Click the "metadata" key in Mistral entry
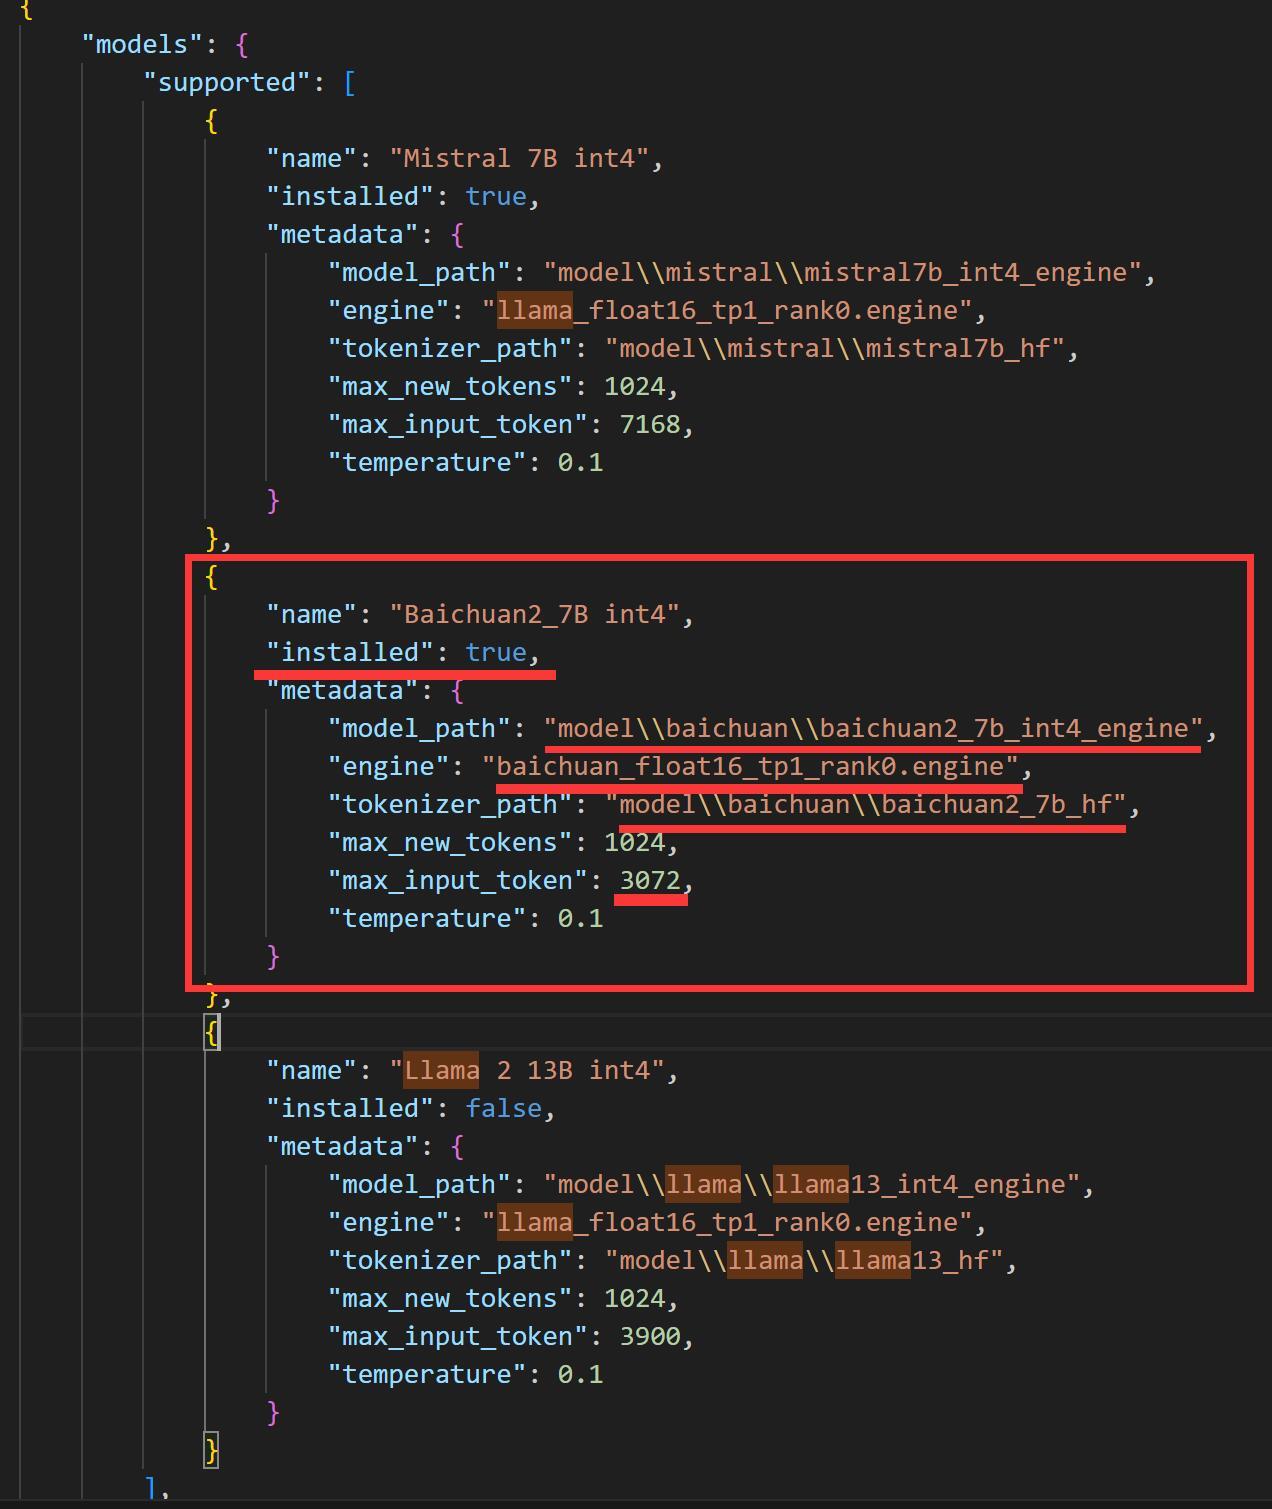The image size is (1272, 1509). [x=342, y=234]
